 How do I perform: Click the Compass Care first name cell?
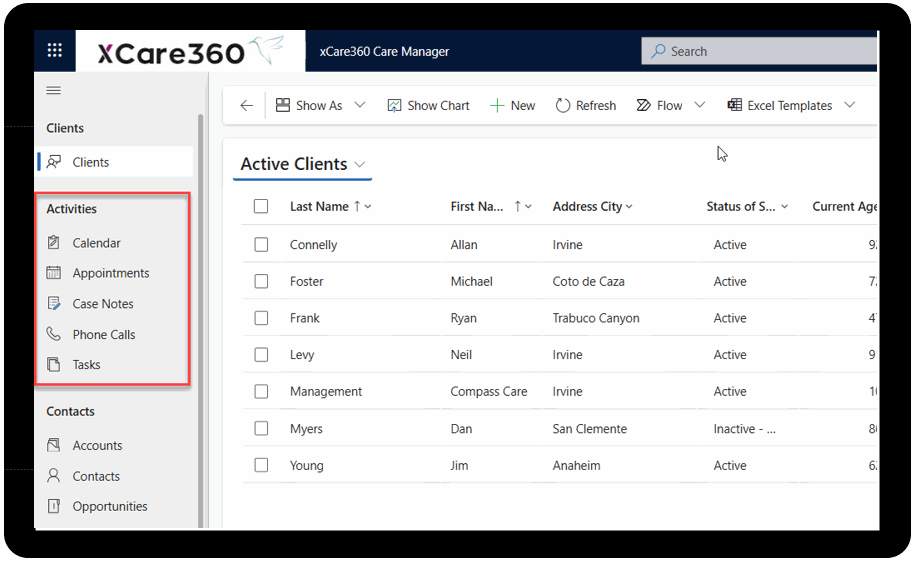pyautogui.click(x=488, y=392)
